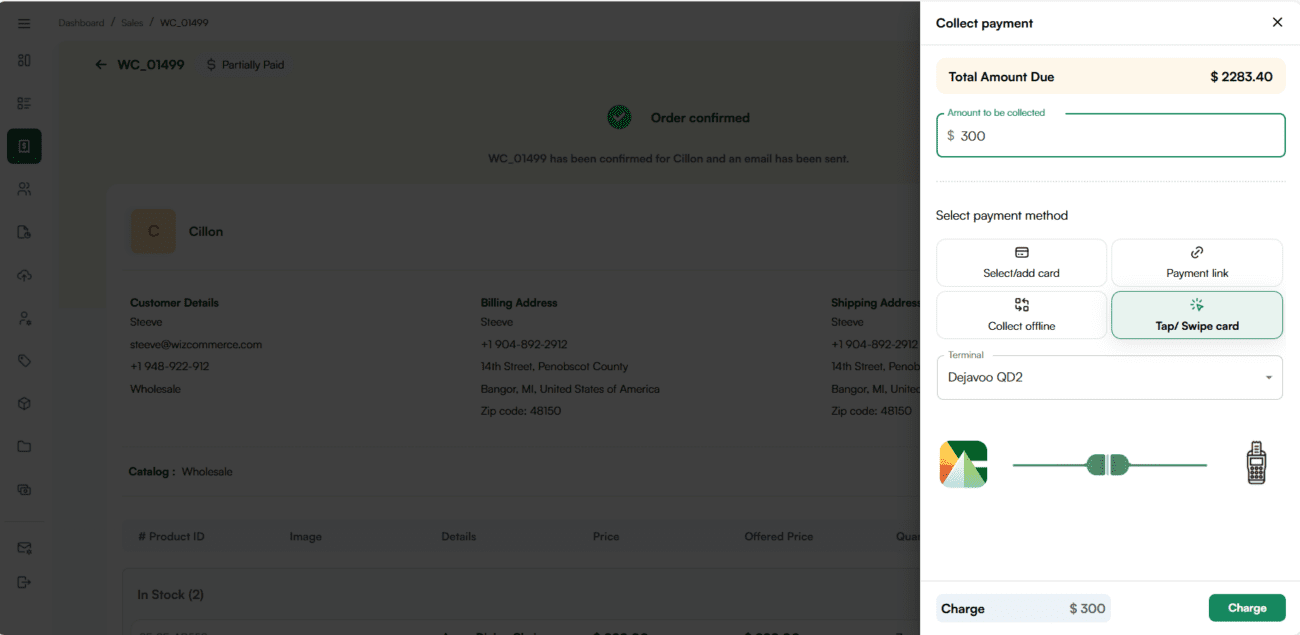1300x635 pixels.
Task: Navigate to Sales in breadcrumb
Action: click(132, 23)
